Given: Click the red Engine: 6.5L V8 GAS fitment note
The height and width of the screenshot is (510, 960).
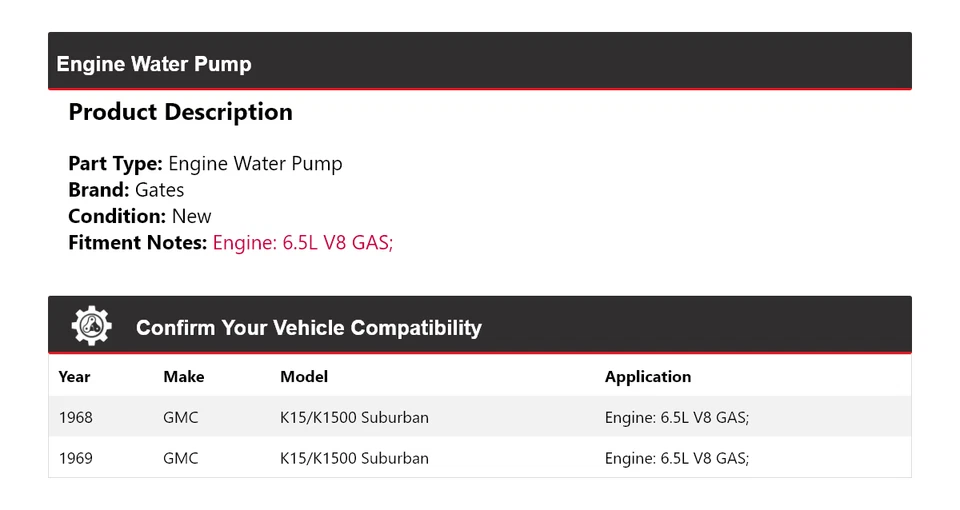Looking at the screenshot, I should (x=303, y=242).
